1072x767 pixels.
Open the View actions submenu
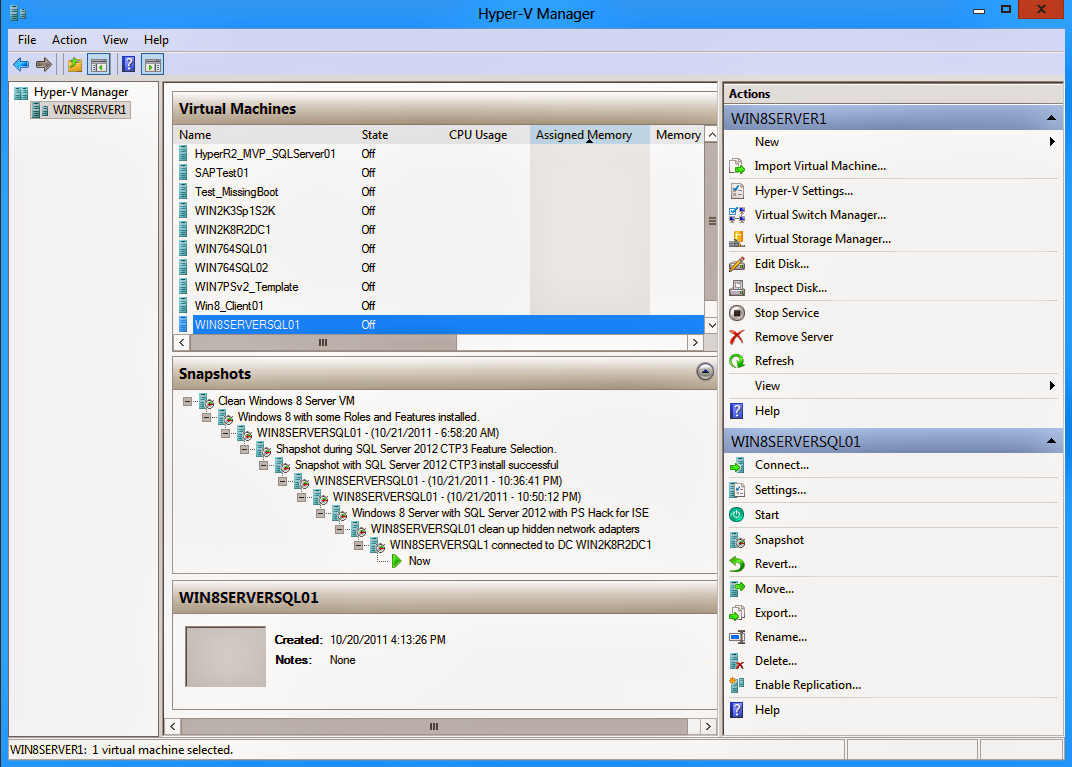click(x=767, y=385)
